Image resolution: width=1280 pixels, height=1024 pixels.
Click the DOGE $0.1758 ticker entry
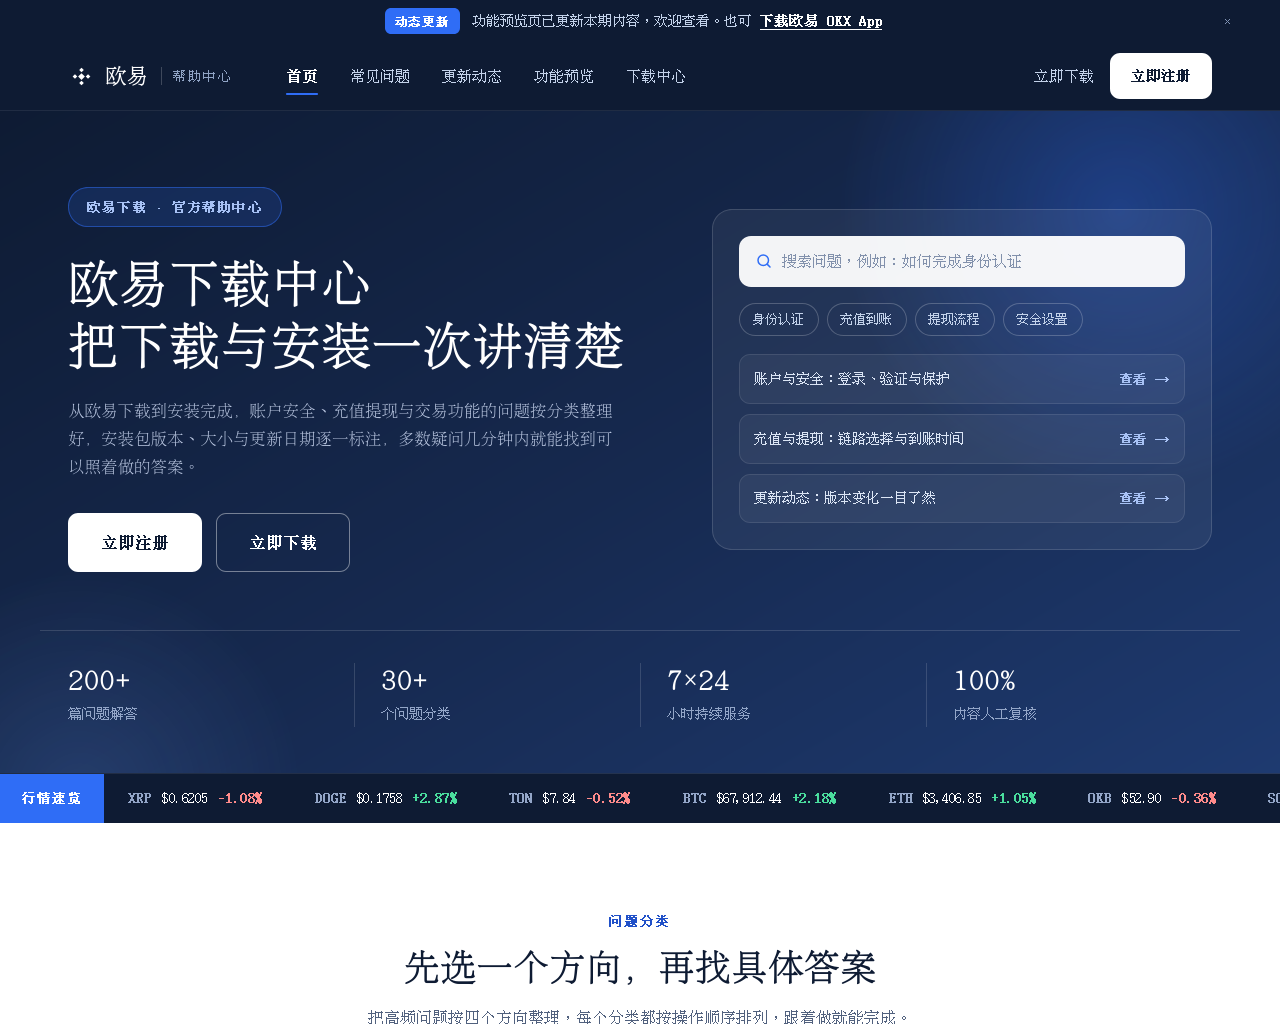click(386, 798)
